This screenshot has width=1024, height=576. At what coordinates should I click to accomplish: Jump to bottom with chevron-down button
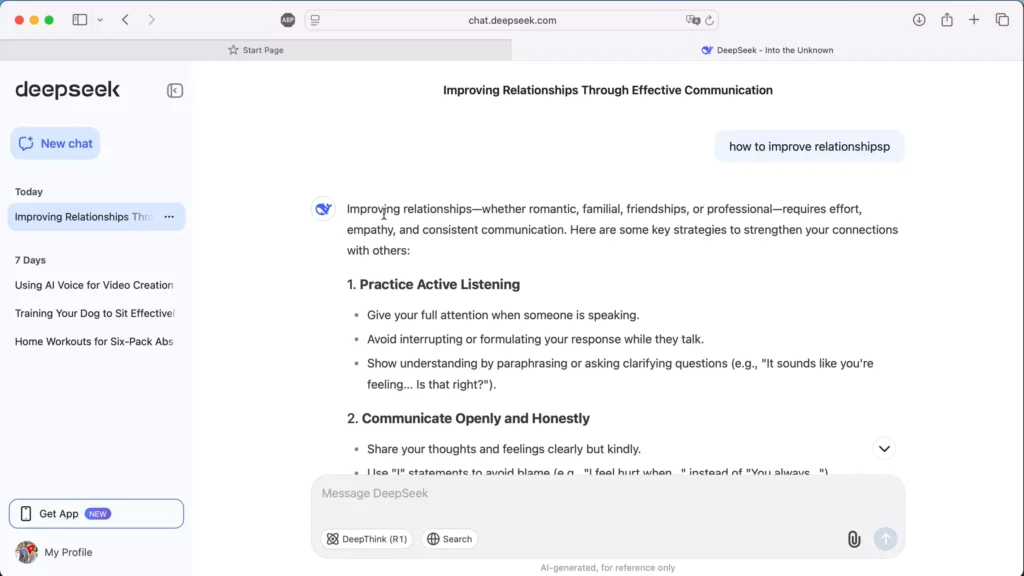click(x=884, y=449)
